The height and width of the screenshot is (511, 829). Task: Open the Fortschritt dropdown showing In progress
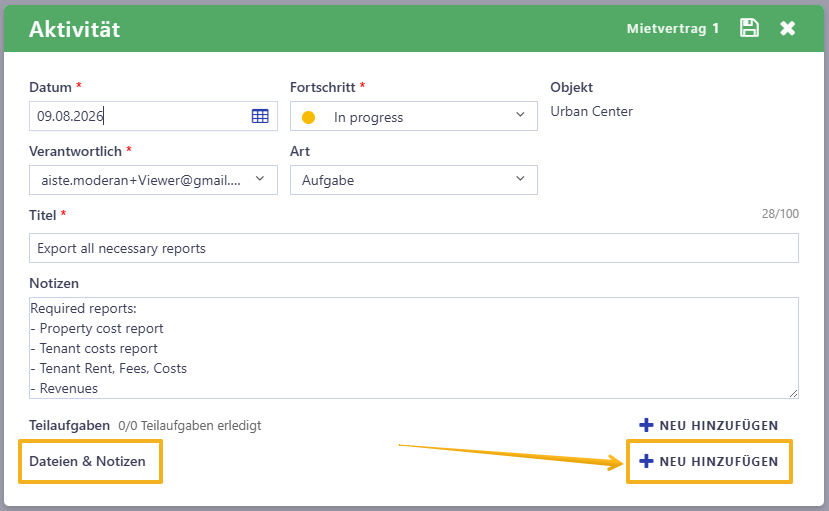point(413,116)
